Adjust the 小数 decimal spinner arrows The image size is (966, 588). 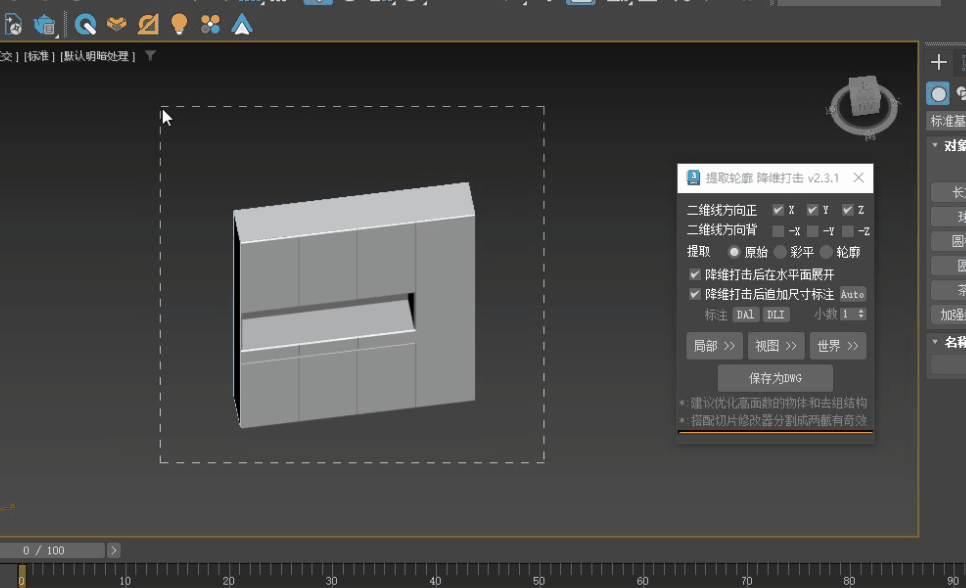[x=861, y=314]
